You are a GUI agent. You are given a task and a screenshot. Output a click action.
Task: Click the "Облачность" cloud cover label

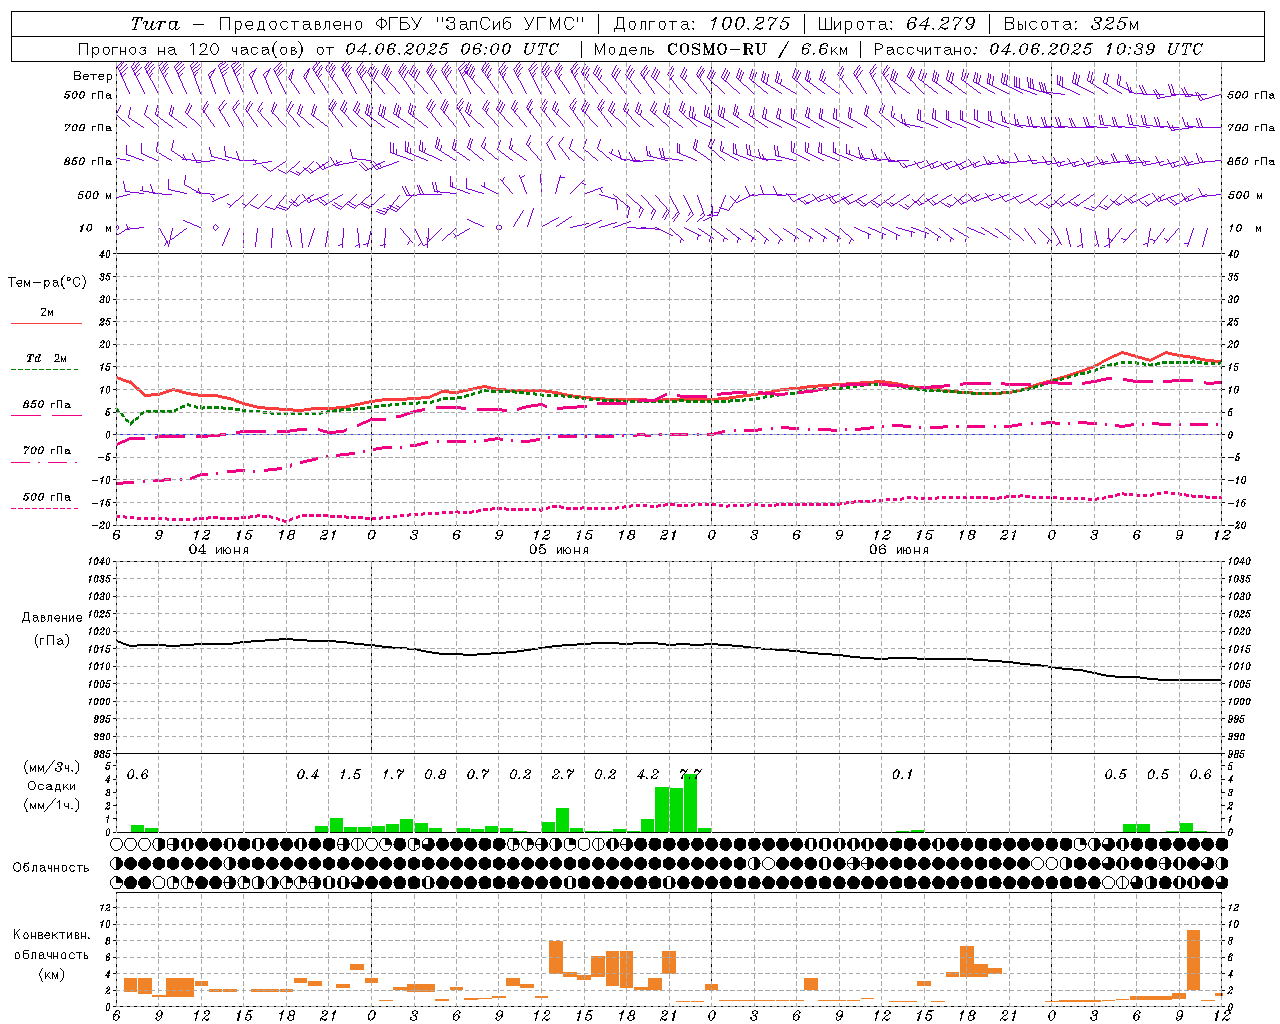coord(51,868)
